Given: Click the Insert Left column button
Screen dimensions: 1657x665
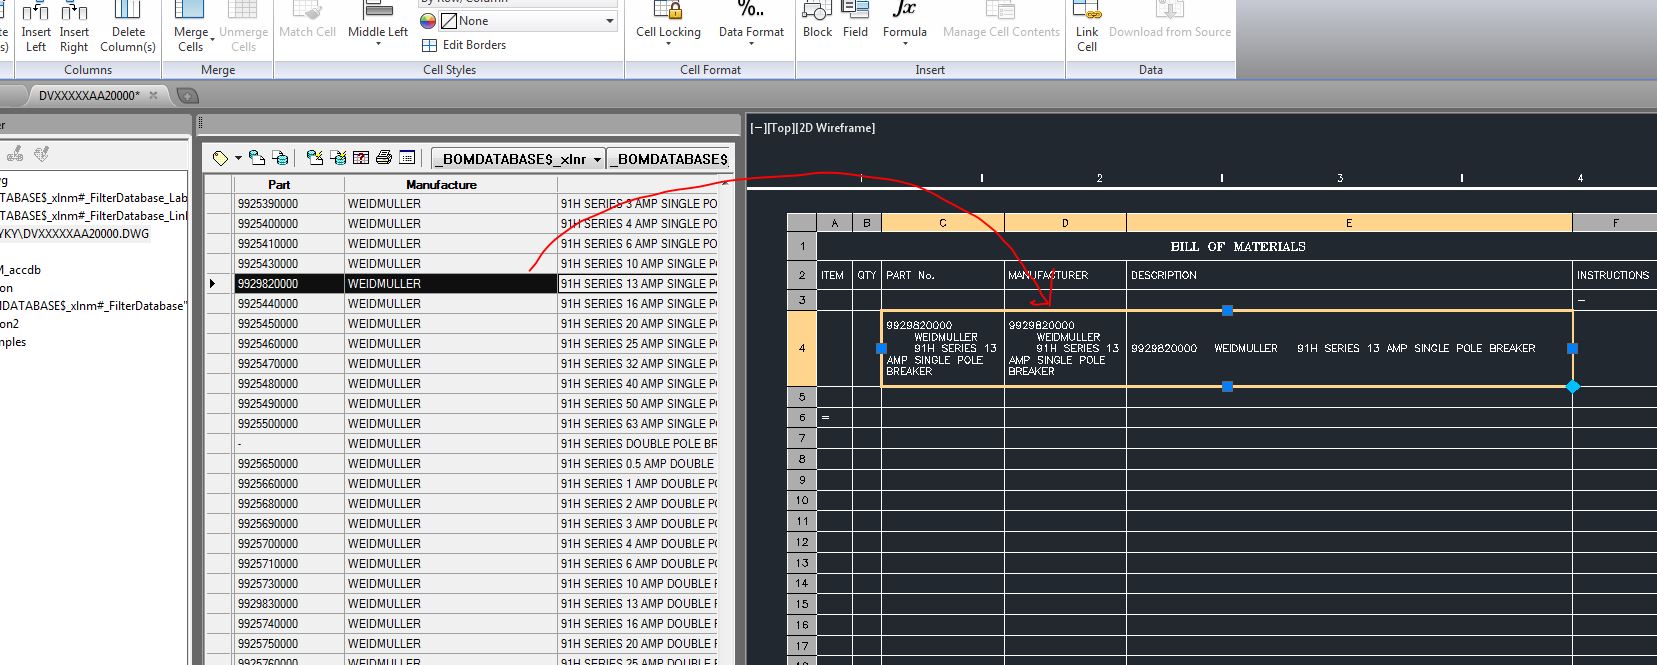Looking at the screenshot, I should click(36, 27).
